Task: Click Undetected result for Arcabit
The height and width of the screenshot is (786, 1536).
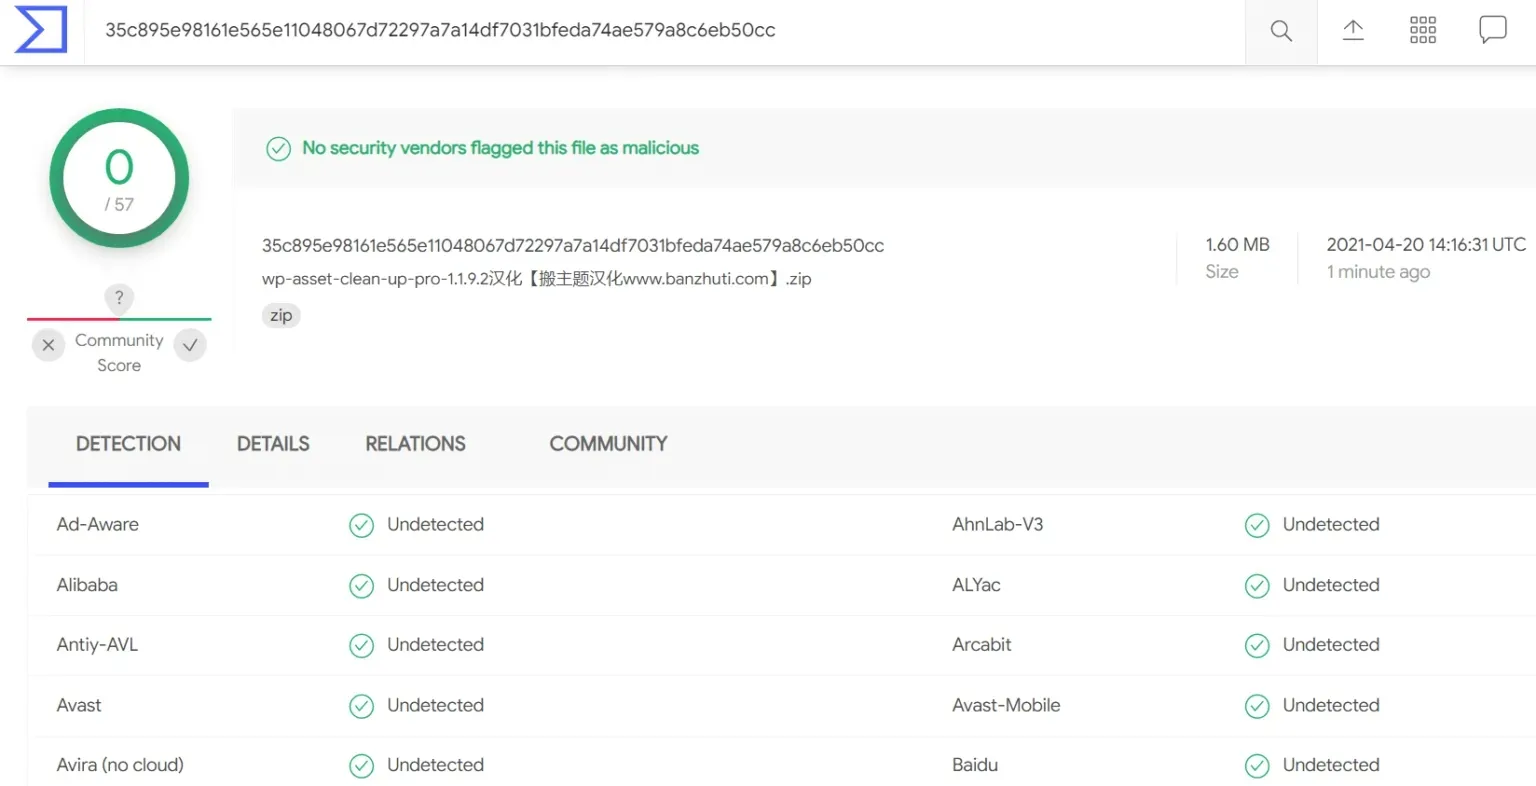Action: click(1331, 645)
